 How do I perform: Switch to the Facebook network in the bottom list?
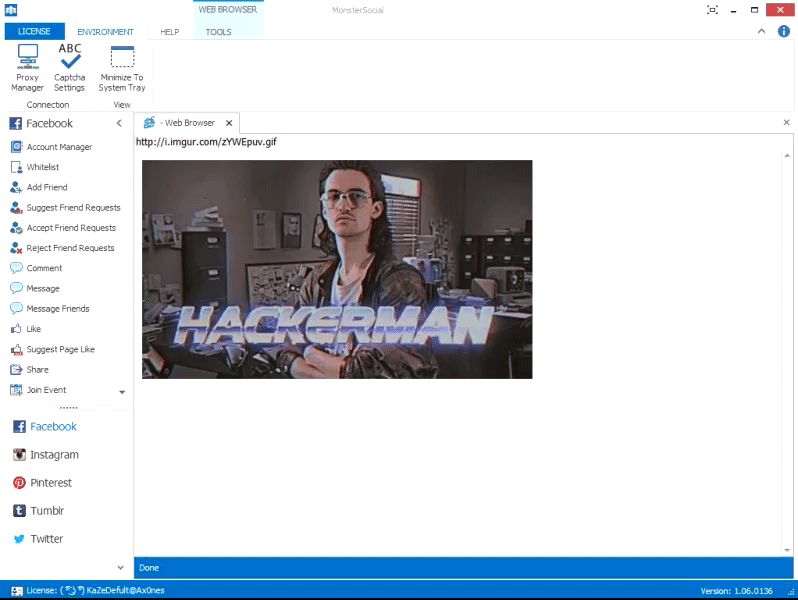tap(45, 426)
